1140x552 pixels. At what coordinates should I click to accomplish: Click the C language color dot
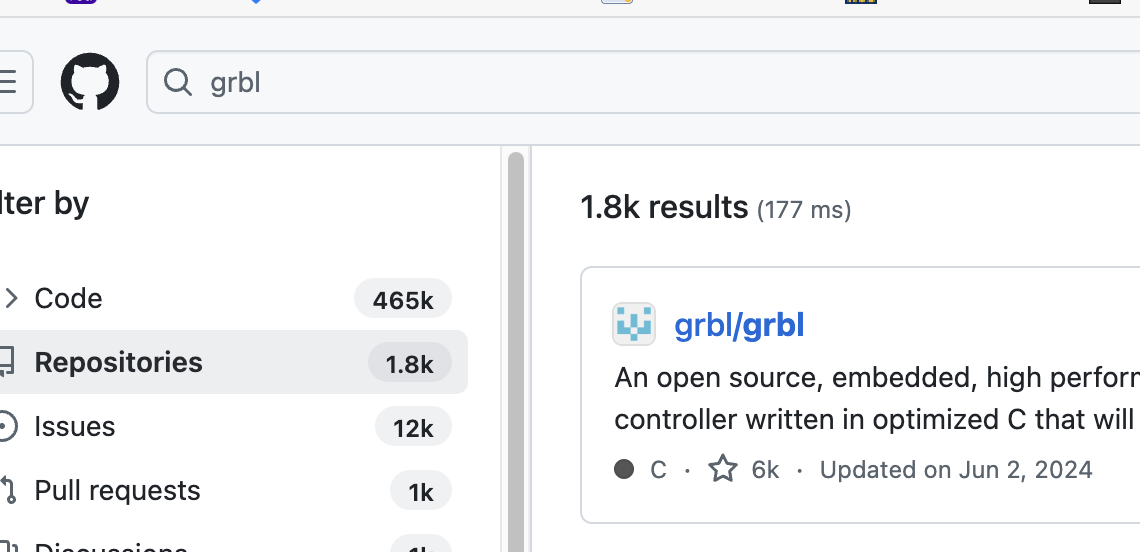click(x=625, y=469)
